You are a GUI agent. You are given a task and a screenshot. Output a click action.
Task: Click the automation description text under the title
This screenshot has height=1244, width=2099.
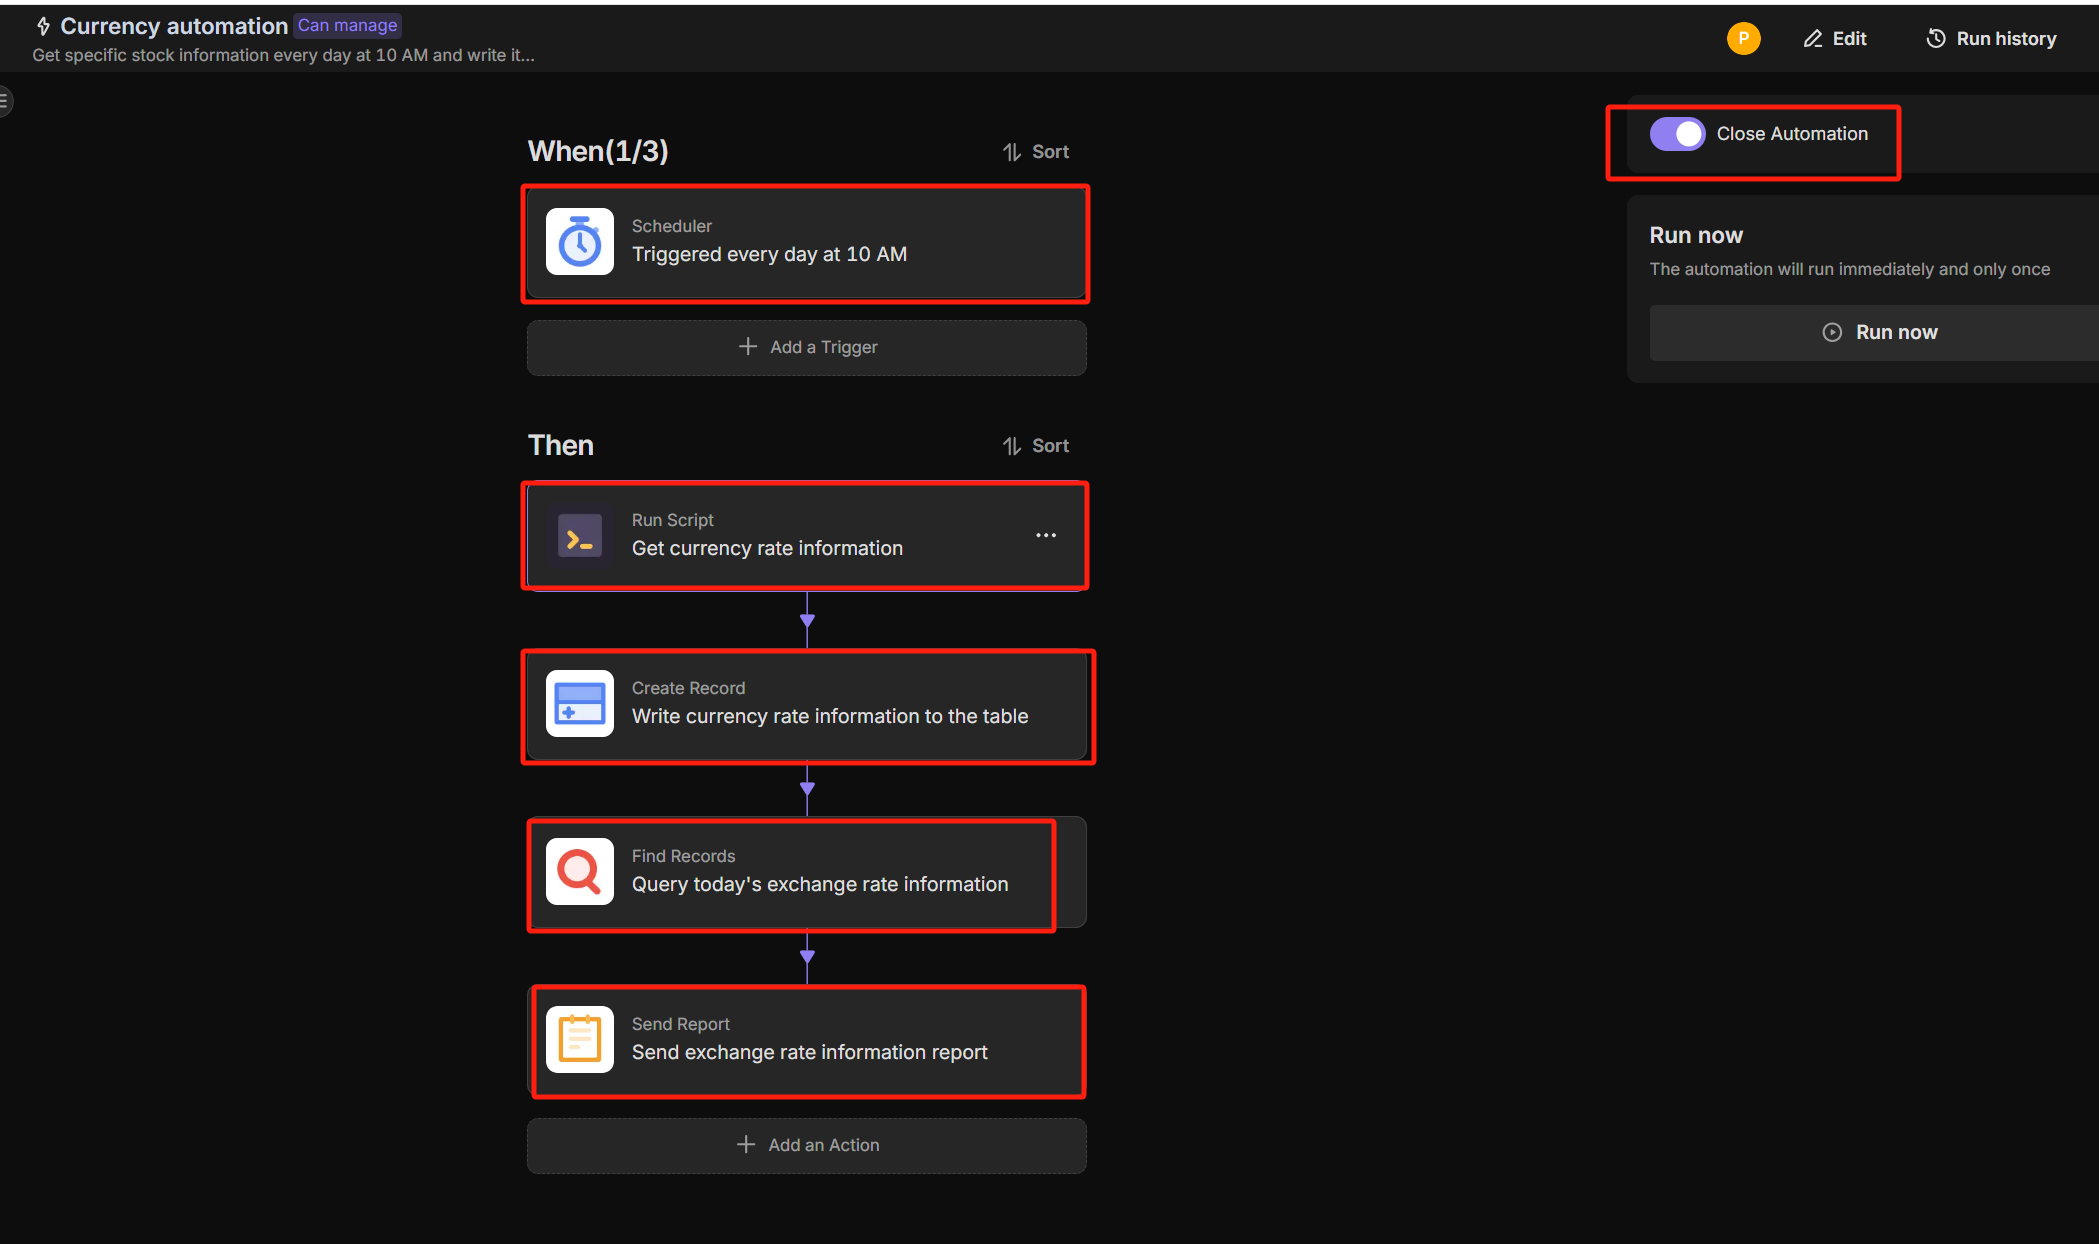click(283, 56)
